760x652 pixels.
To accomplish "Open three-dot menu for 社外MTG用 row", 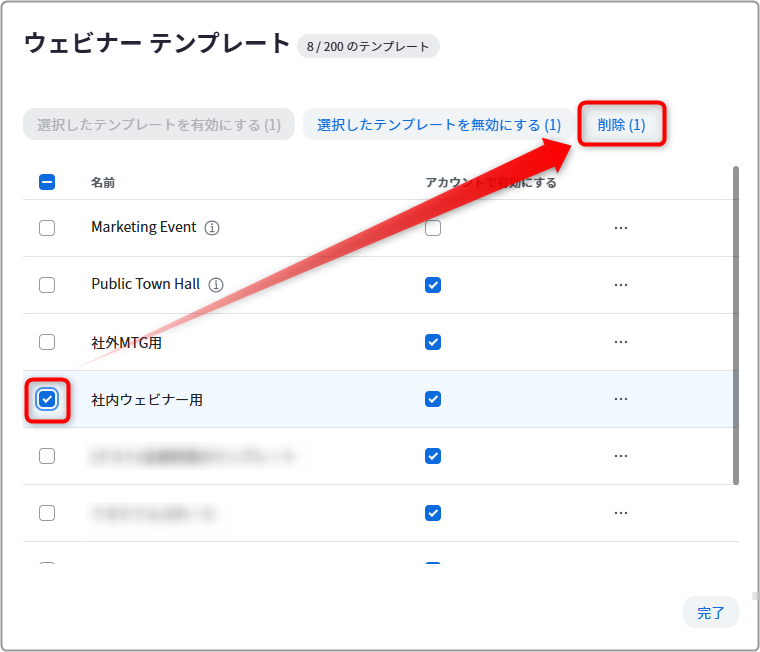I will [x=621, y=342].
